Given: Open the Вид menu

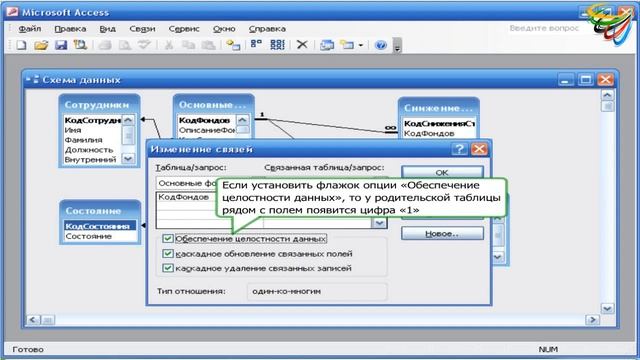Looking at the screenshot, I should click(x=107, y=29).
